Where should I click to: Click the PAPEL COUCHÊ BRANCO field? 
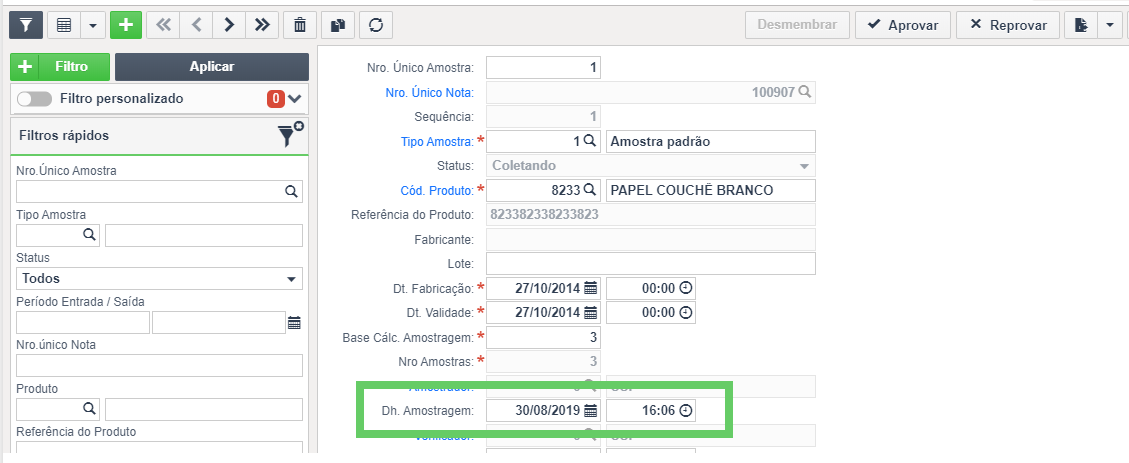711,190
